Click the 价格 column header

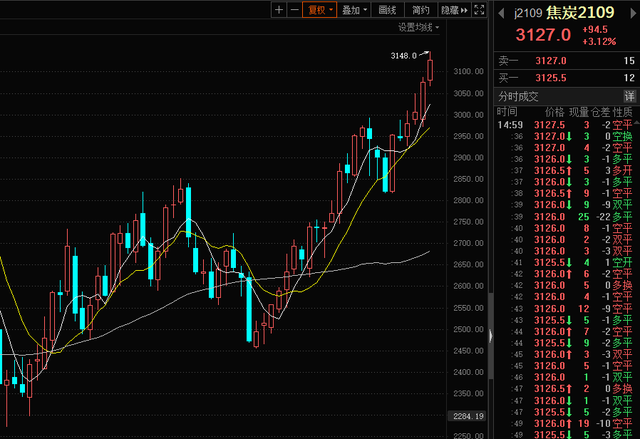555,111
